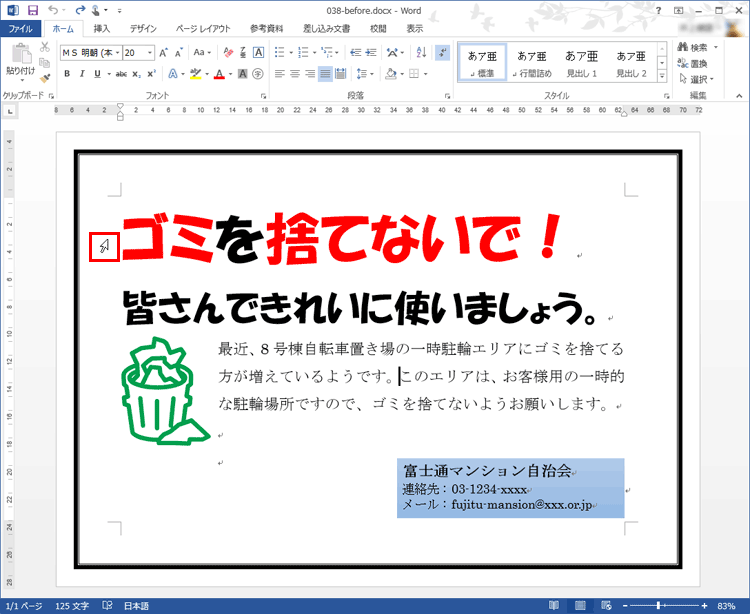Click the Copy icon in the clipboard group
750x614 pixels.
tap(44, 63)
